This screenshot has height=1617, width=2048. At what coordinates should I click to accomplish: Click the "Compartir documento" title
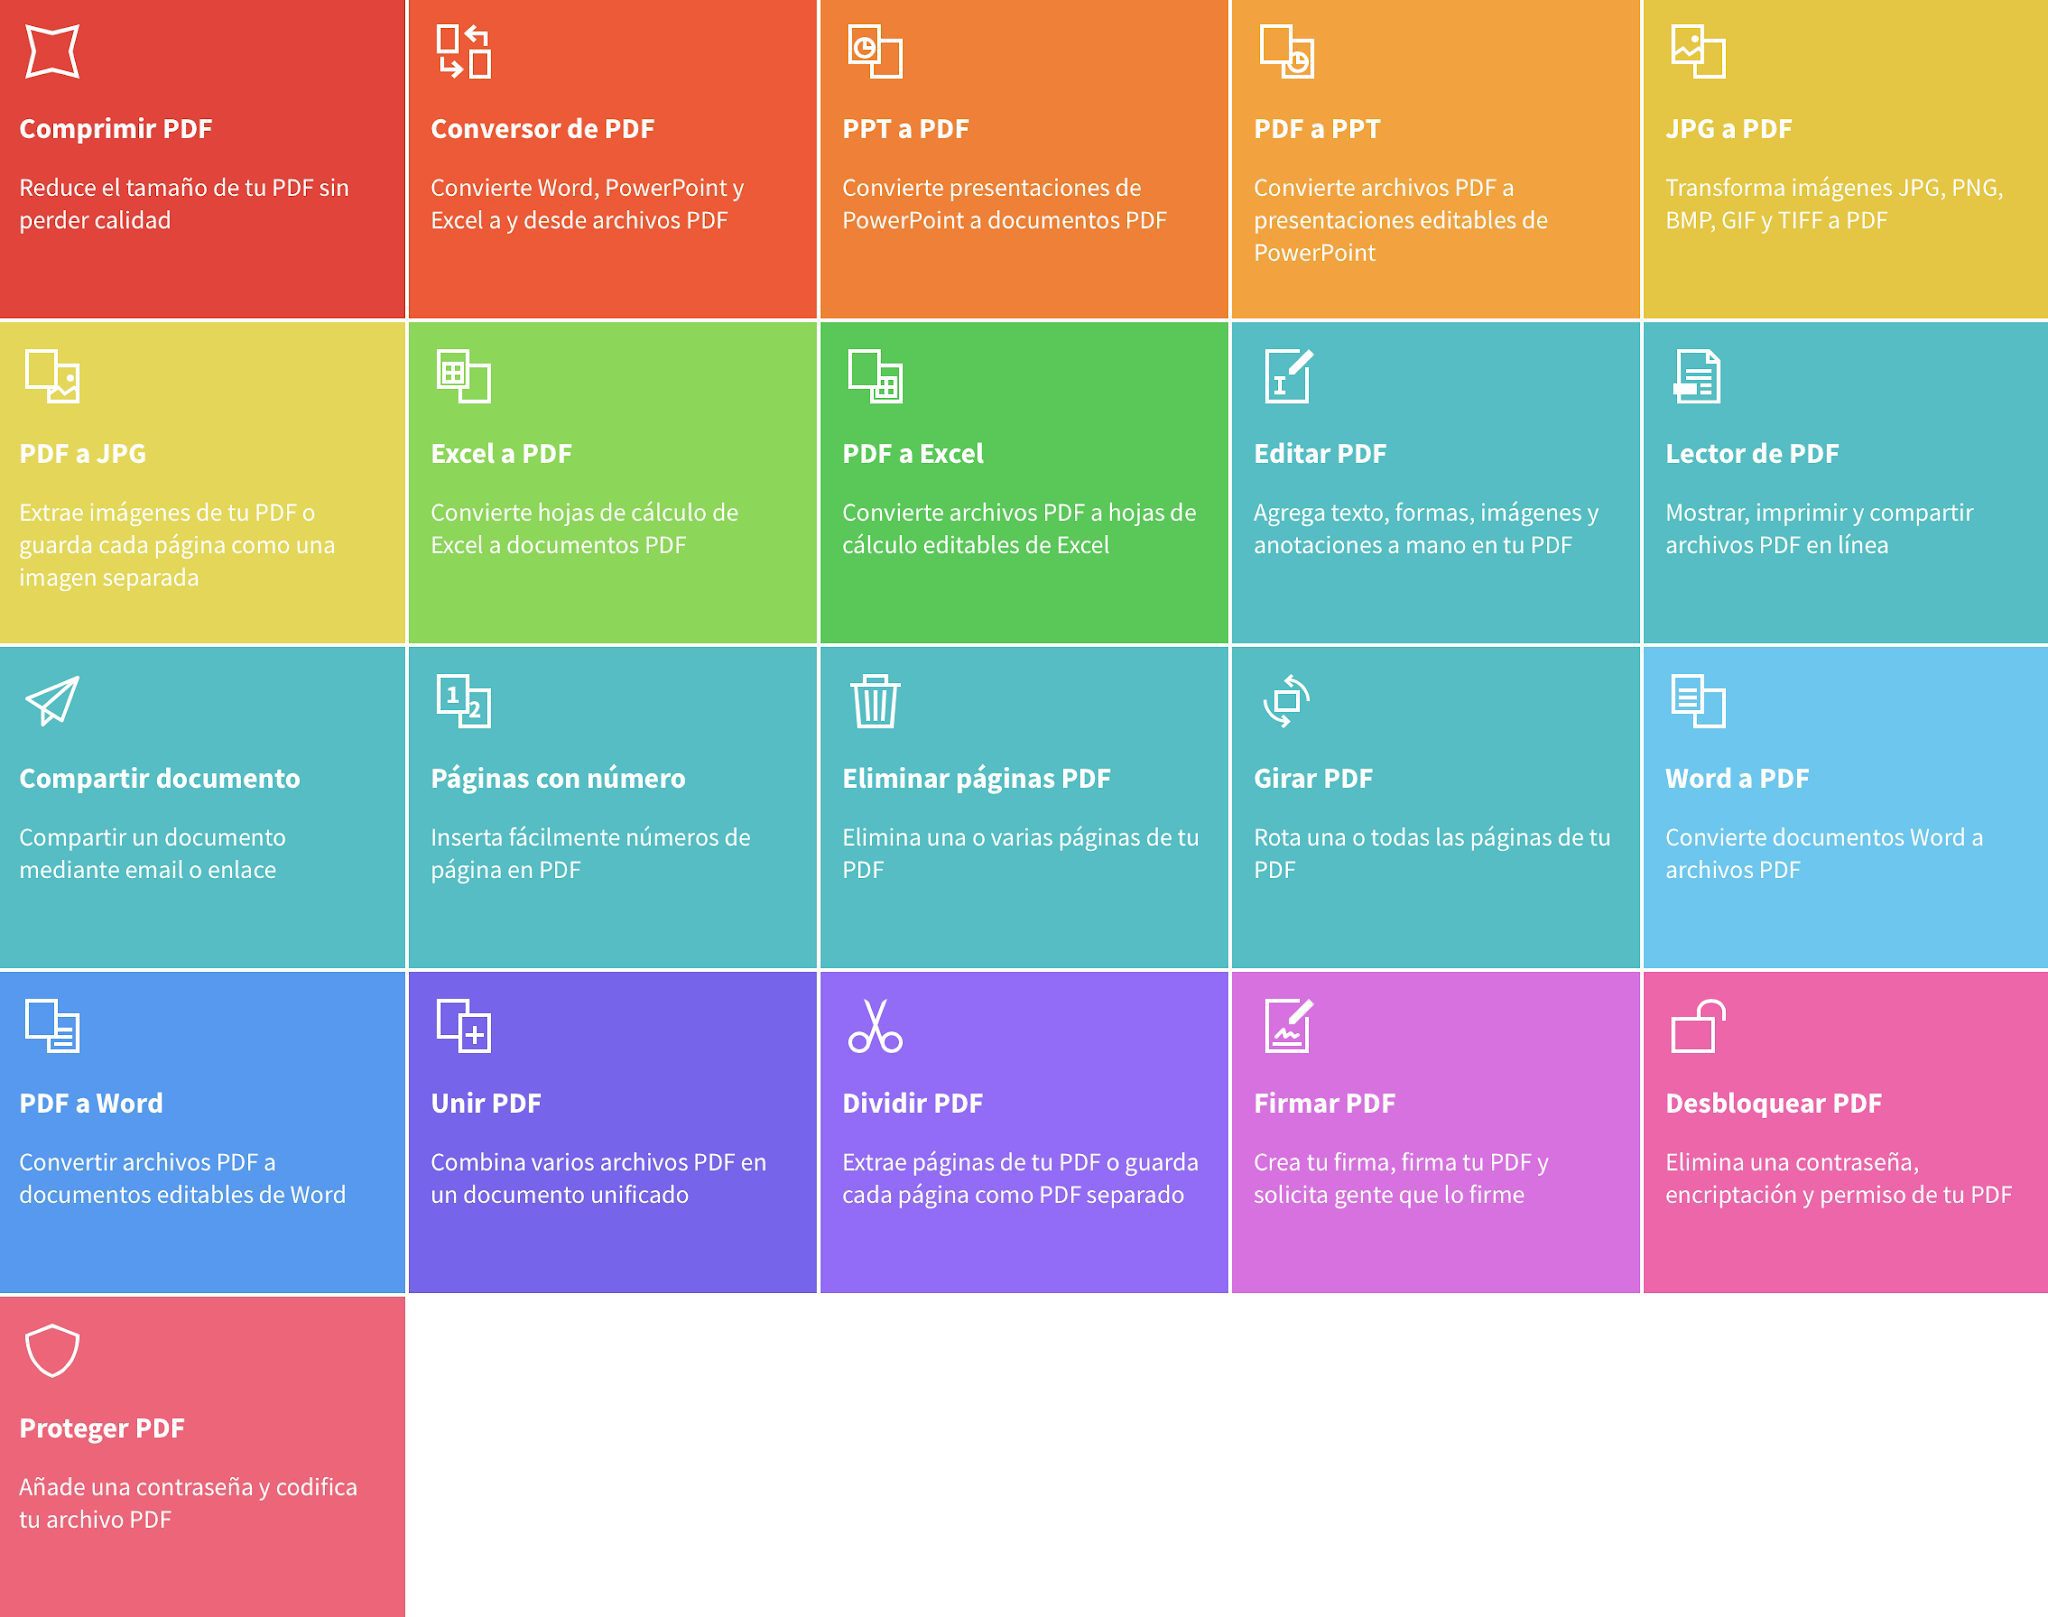[x=160, y=779]
